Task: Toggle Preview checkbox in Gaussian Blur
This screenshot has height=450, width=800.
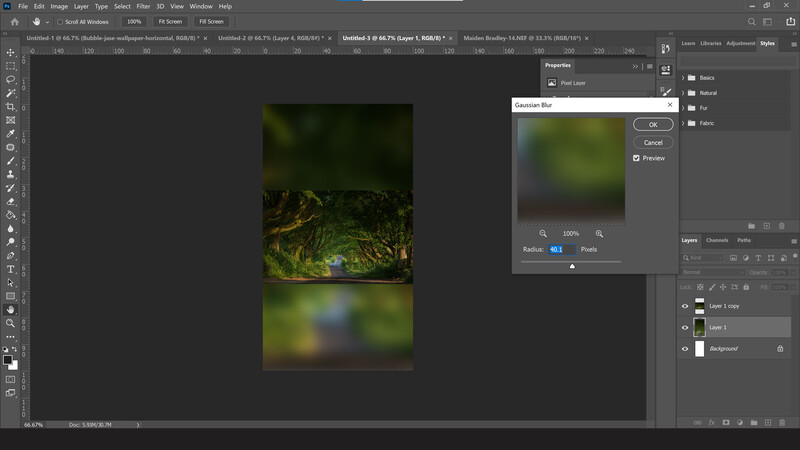Action: tap(636, 158)
